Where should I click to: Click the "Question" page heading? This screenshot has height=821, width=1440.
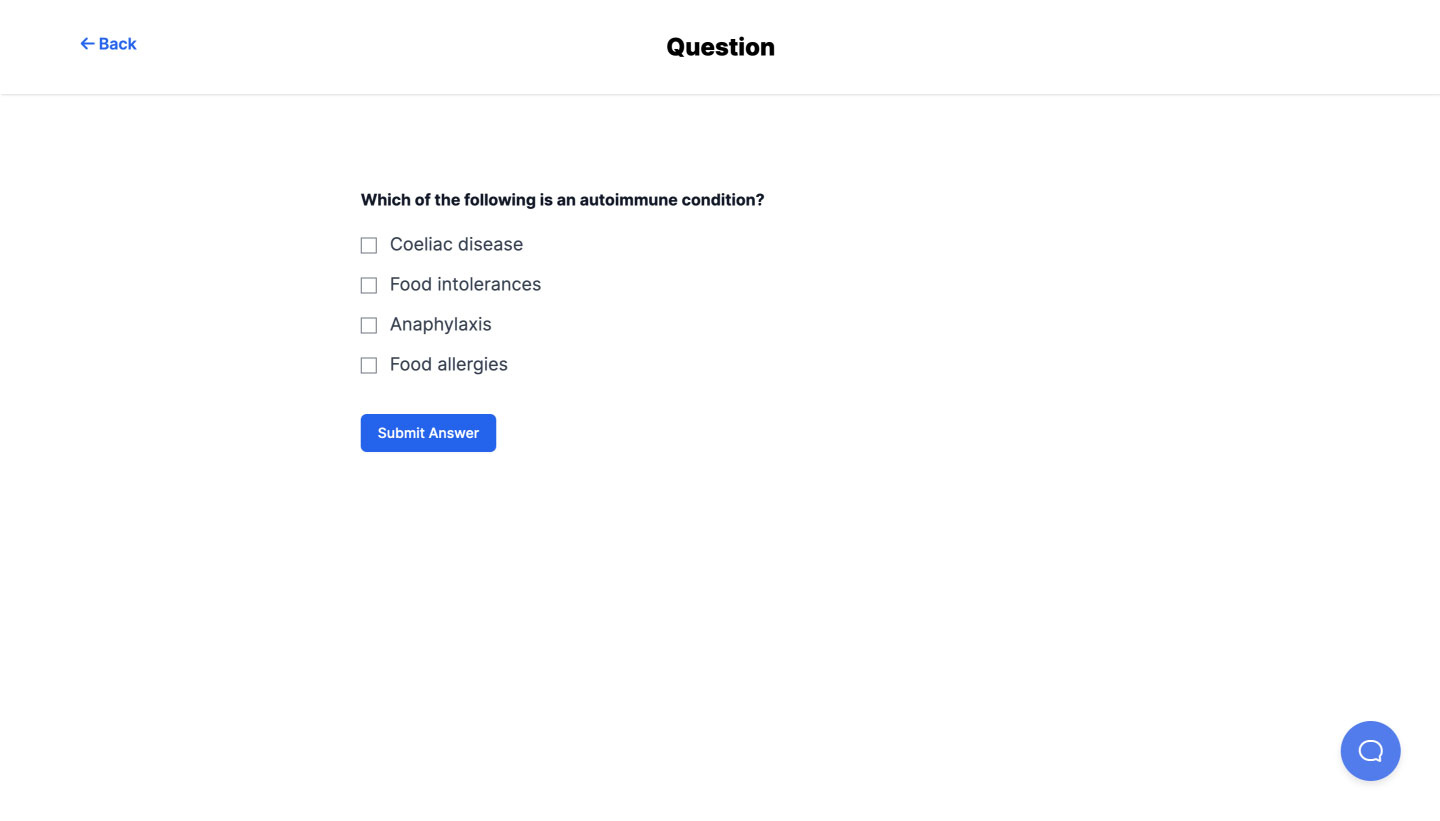[x=720, y=47]
